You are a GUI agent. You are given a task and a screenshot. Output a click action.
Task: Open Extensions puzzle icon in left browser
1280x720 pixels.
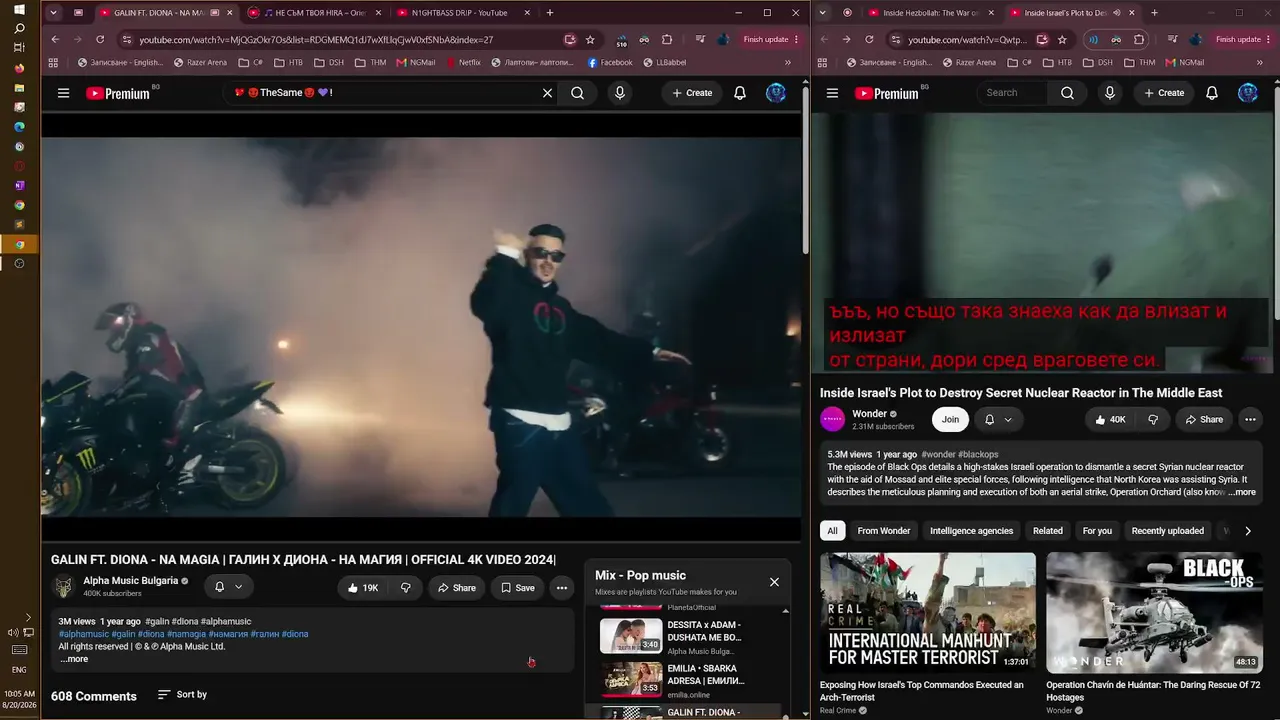(x=667, y=40)
